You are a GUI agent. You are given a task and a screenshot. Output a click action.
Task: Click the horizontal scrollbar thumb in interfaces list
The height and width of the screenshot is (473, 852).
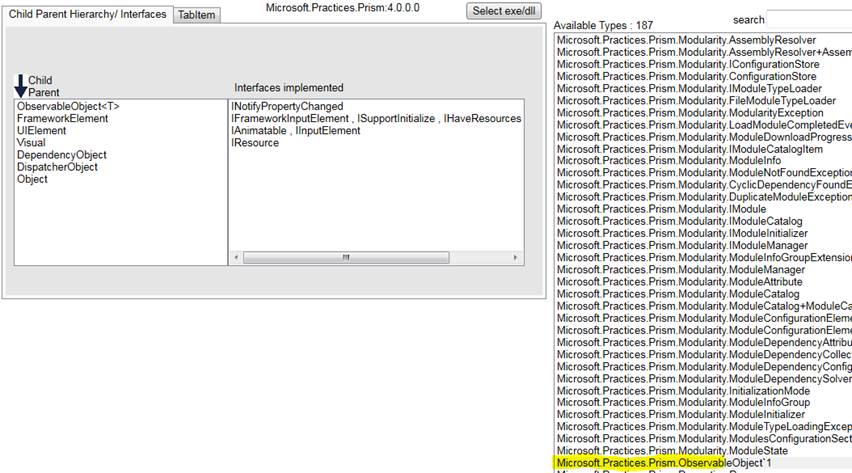[346, 257]
